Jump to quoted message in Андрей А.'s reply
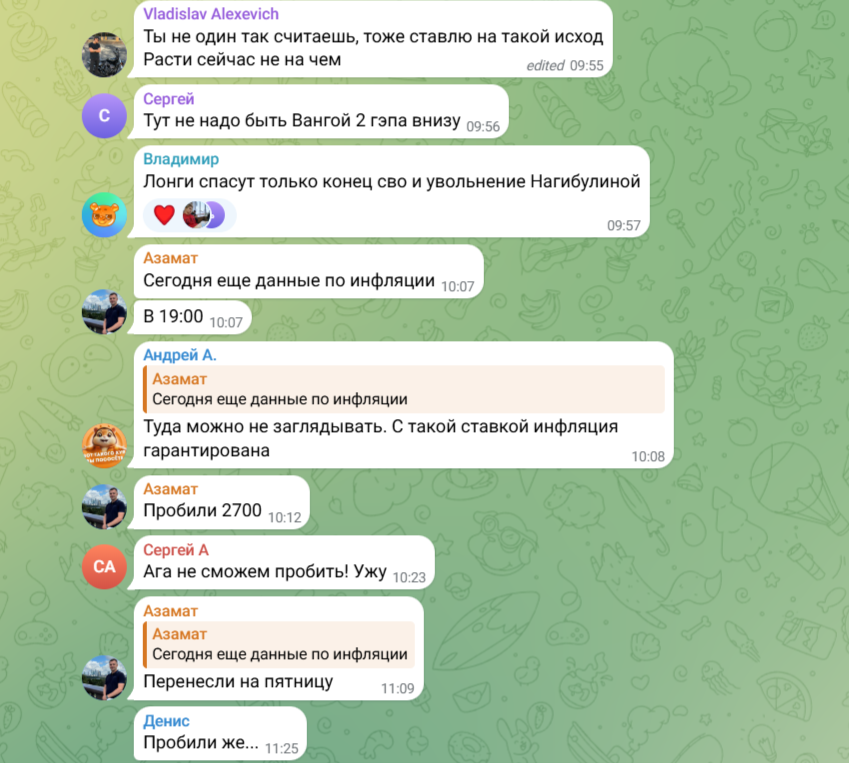 [404, 389]
